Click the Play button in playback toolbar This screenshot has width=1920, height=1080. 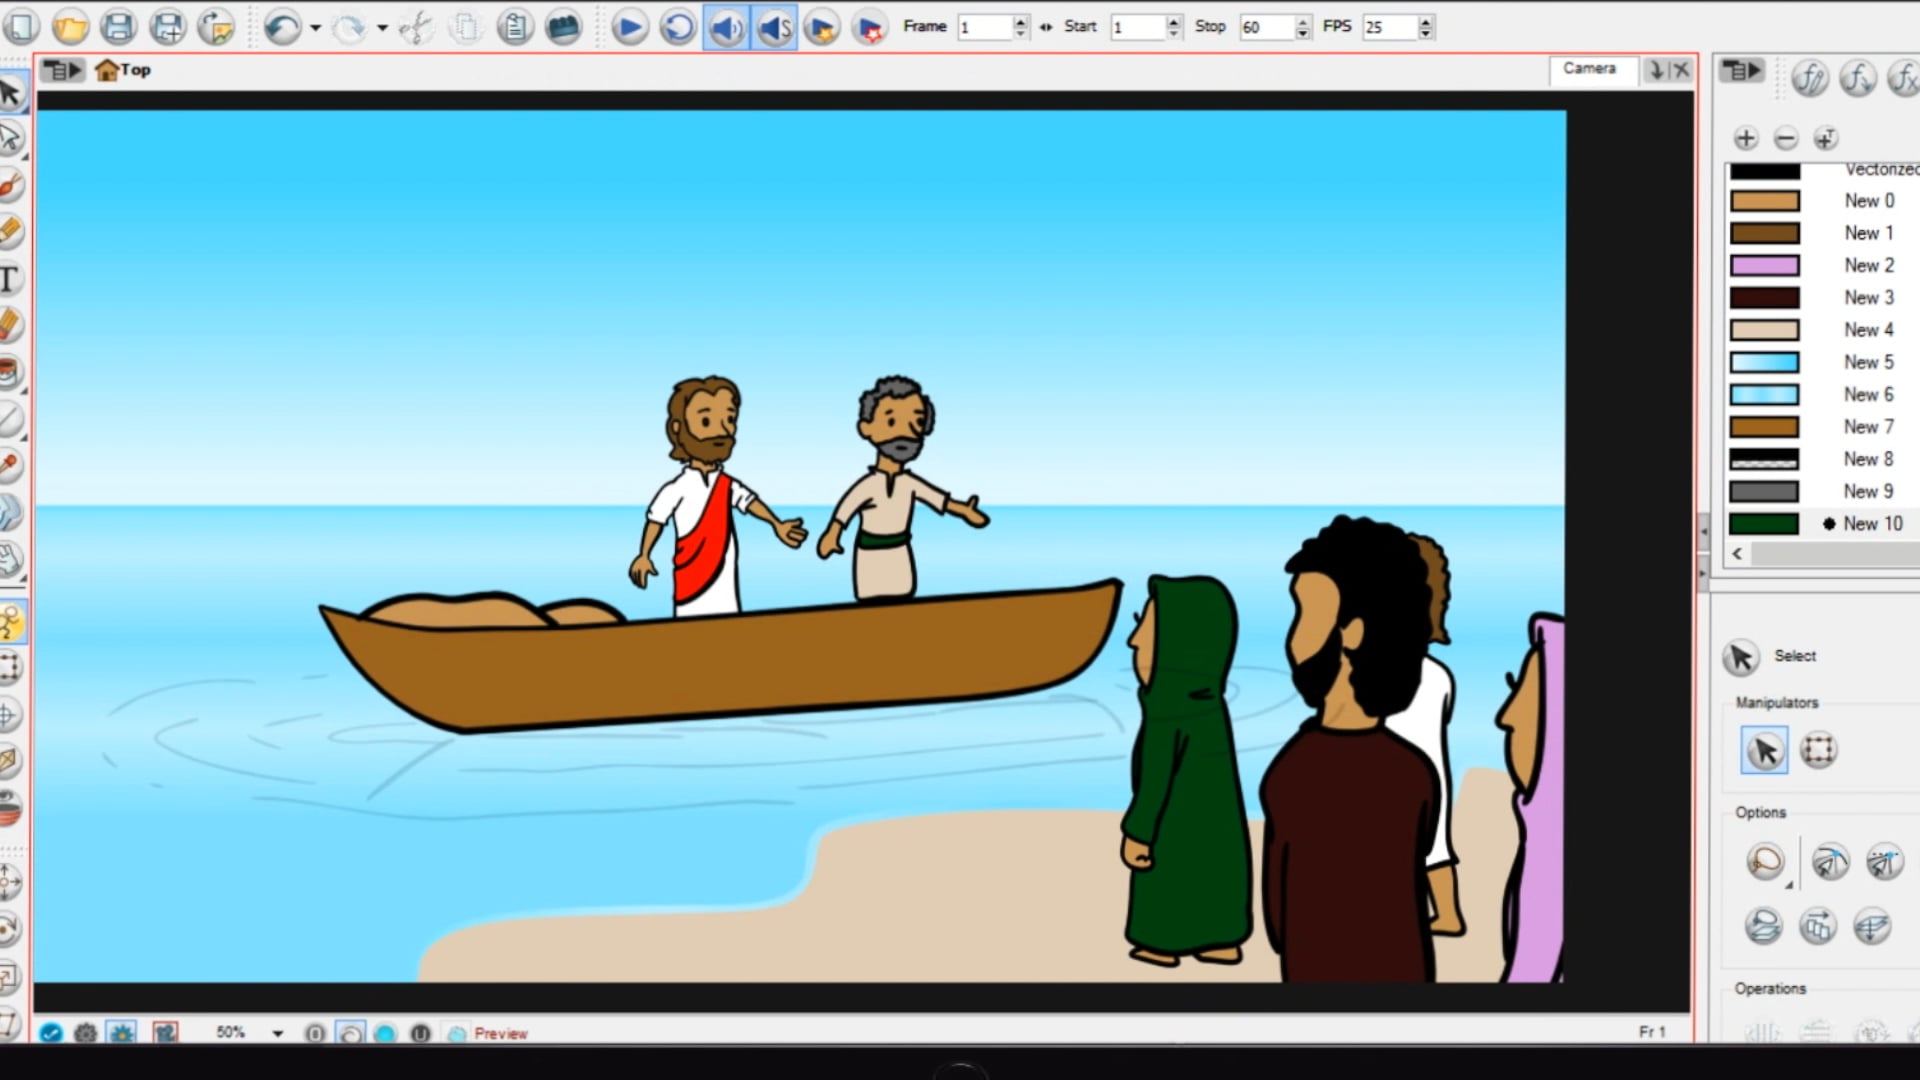coord(629,27)
